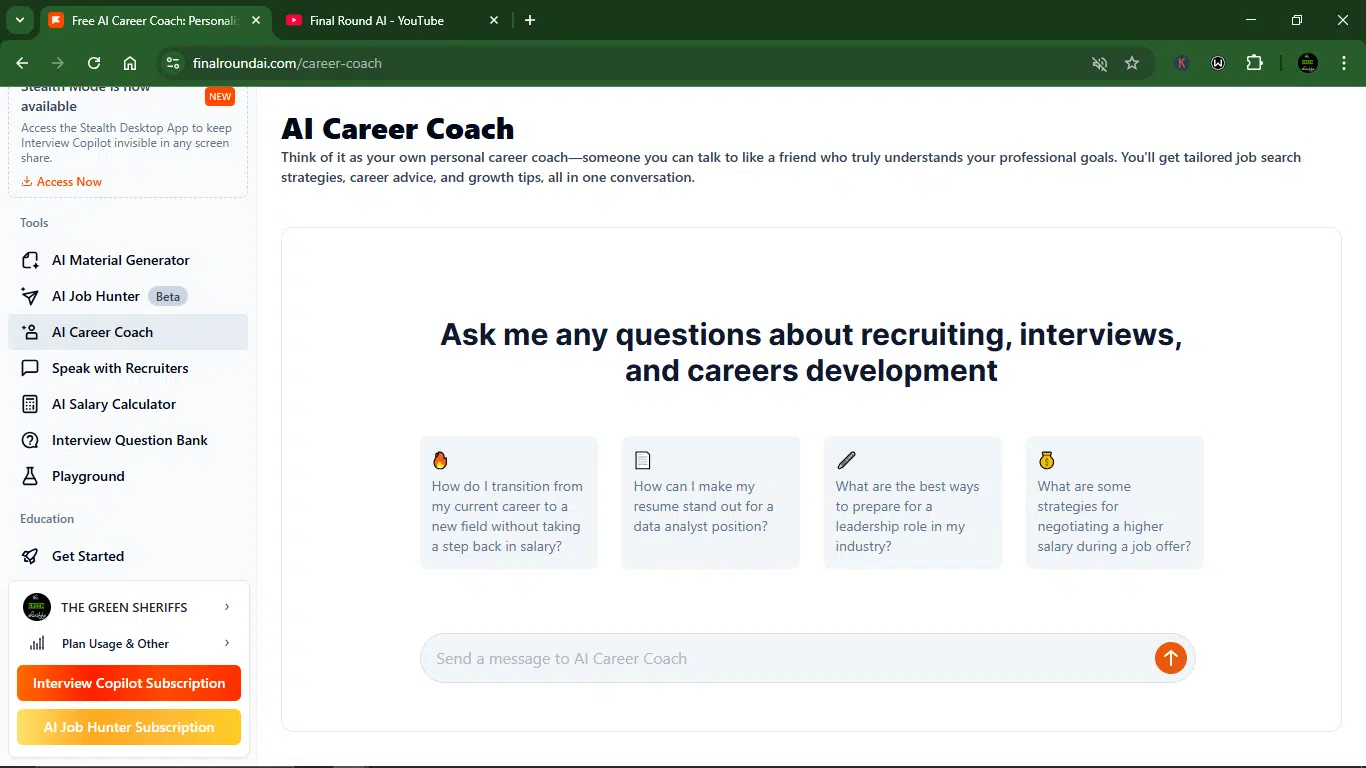Image resolution: width=1366 pixels, height=768 pixels.
Task: Click the AI Salary Calculator icon
Action: pos(30,404)
